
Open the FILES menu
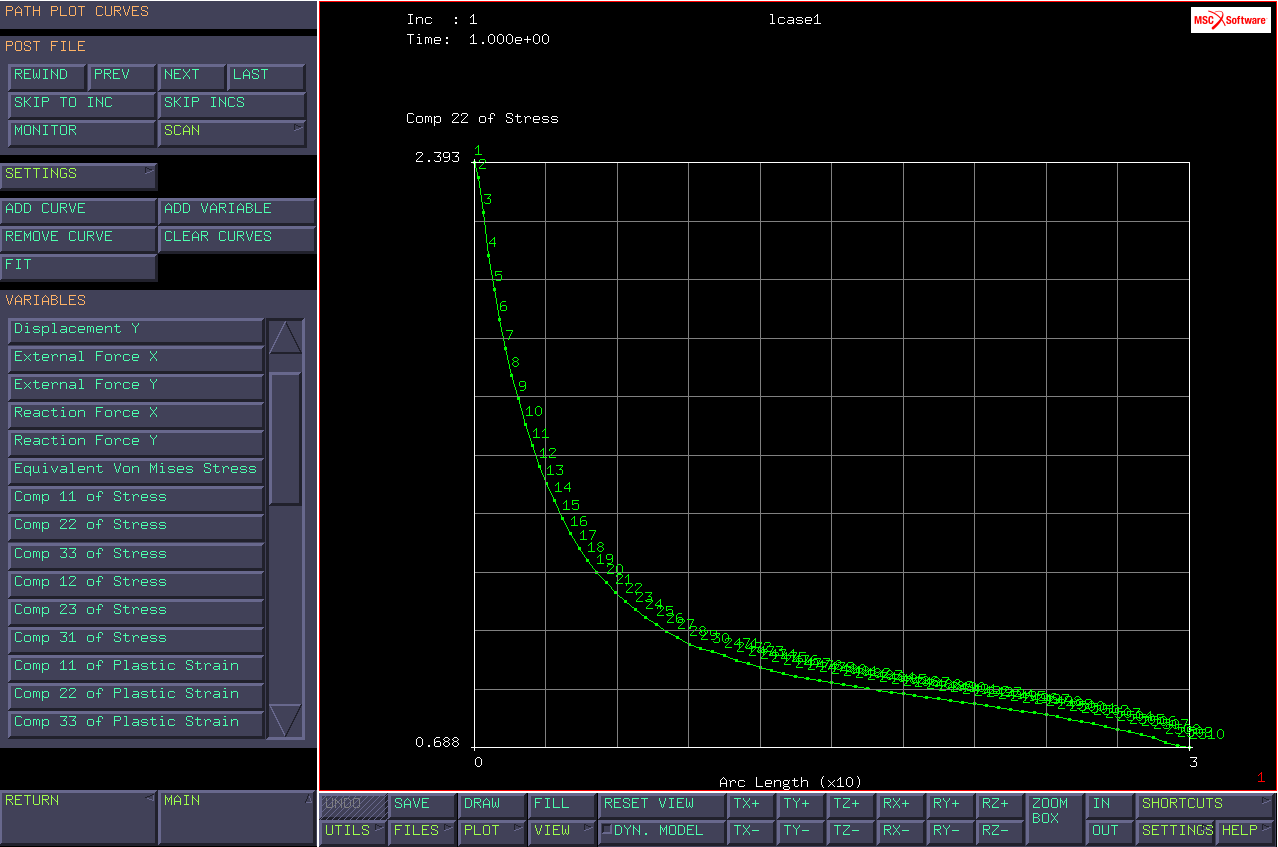click(x=422, y=831)
